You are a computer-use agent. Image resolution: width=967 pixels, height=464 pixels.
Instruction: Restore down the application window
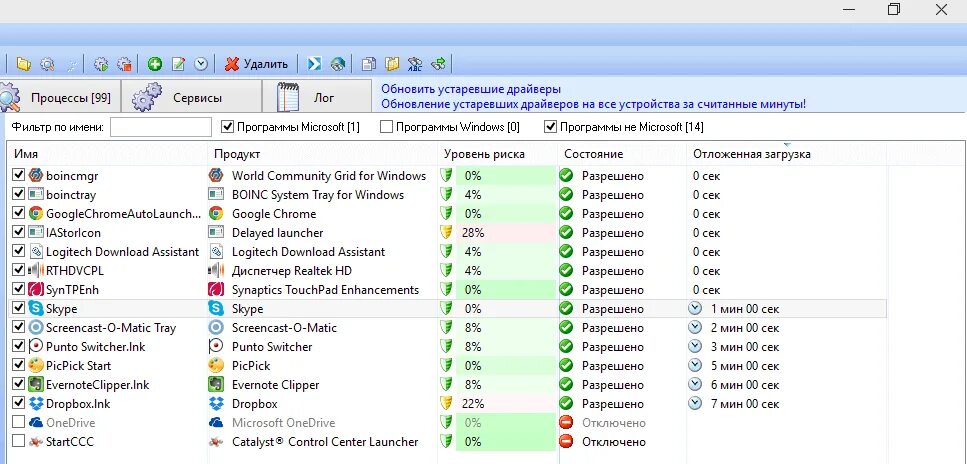pyautogui.click(x=894, y=9)
